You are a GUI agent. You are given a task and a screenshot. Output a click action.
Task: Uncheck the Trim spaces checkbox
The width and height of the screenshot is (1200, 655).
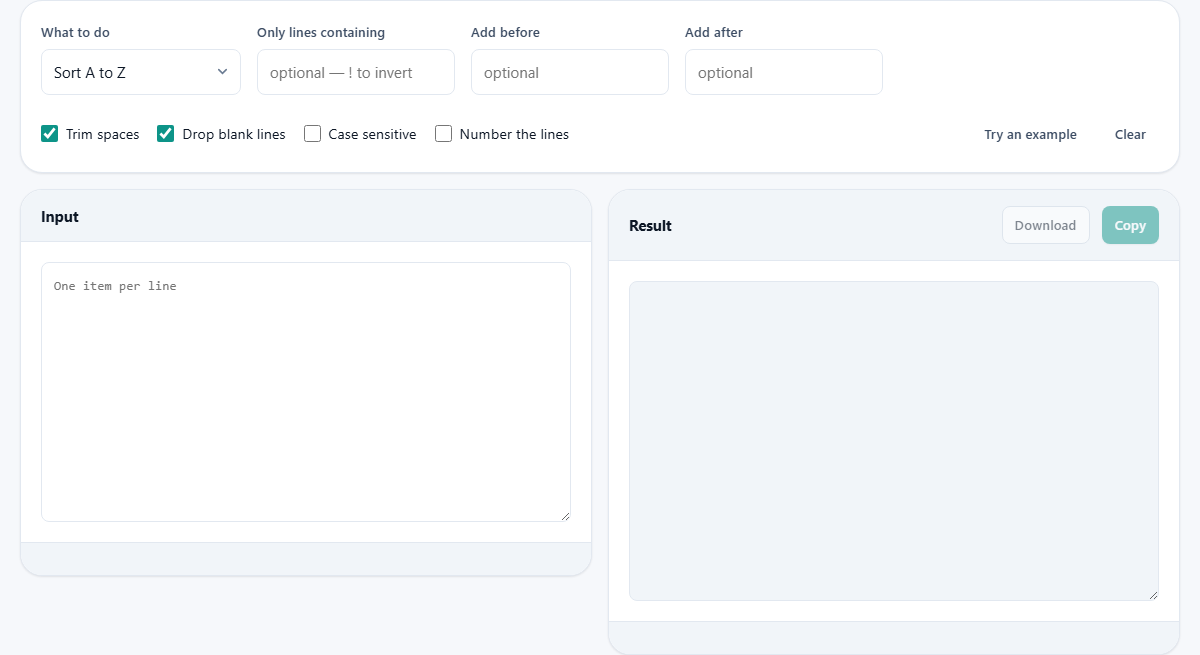(49, 134)
